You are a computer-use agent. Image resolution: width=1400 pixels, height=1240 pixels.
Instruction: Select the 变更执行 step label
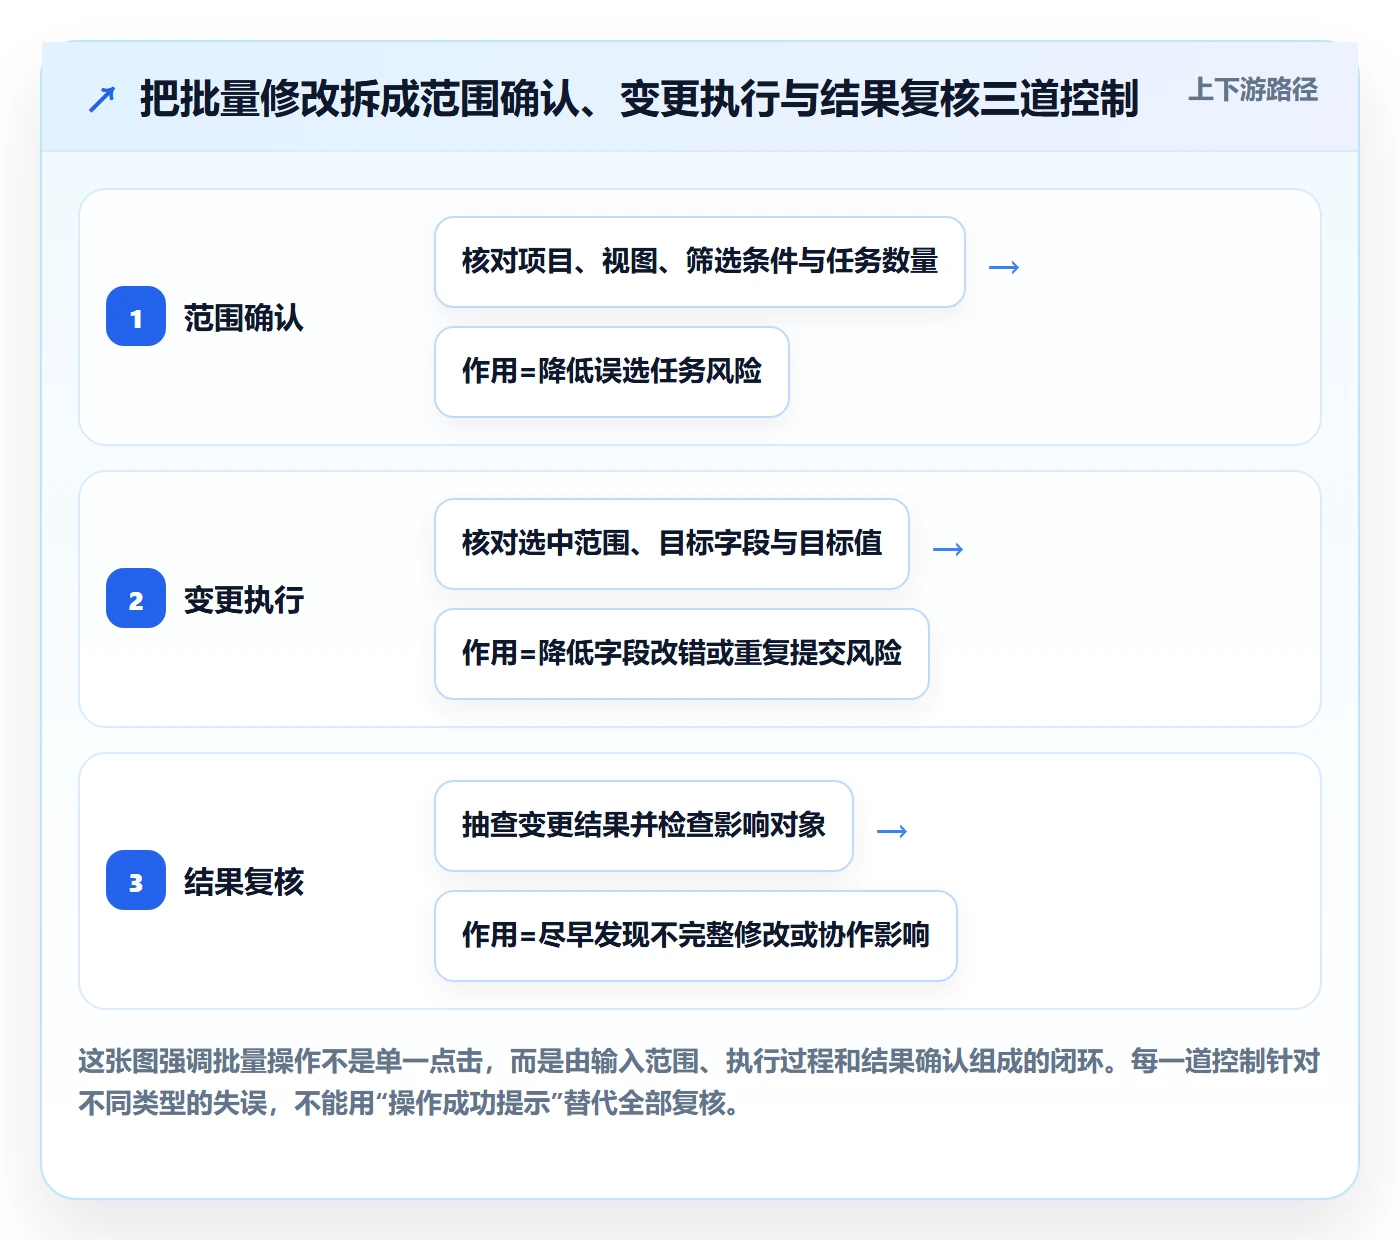(x=244, y=600)
